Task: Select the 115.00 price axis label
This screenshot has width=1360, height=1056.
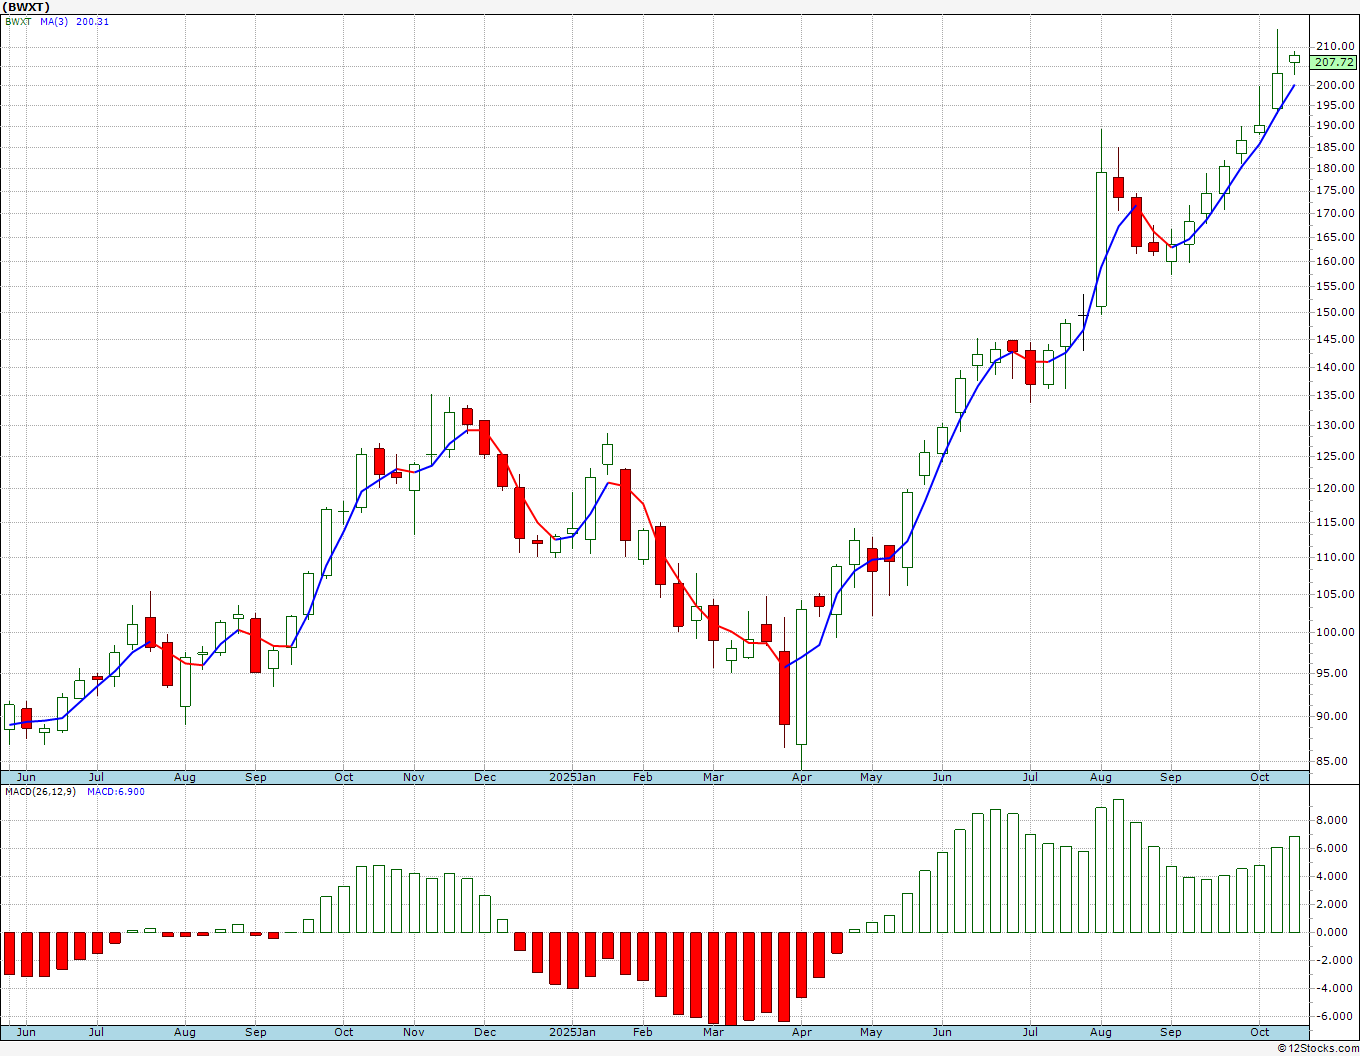Action: pos(1335,522)
